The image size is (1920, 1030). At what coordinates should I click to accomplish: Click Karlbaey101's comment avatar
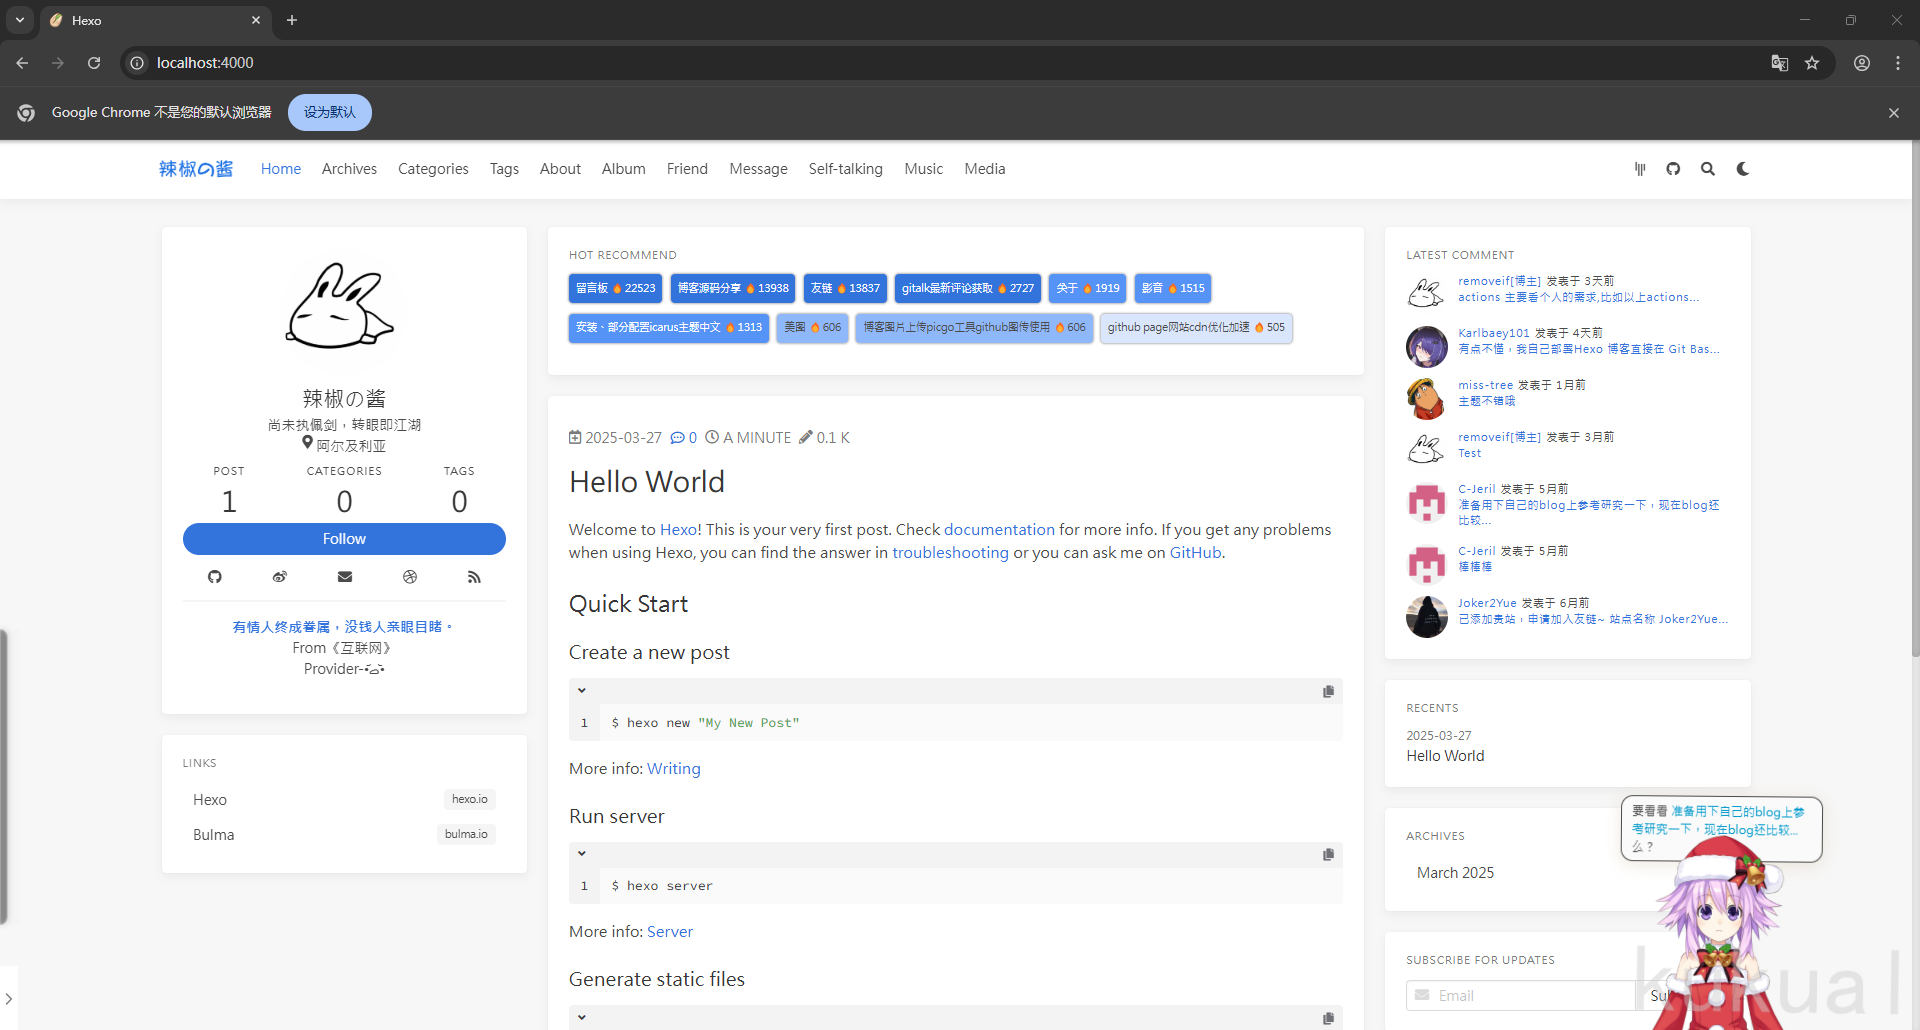[1426, 346]
